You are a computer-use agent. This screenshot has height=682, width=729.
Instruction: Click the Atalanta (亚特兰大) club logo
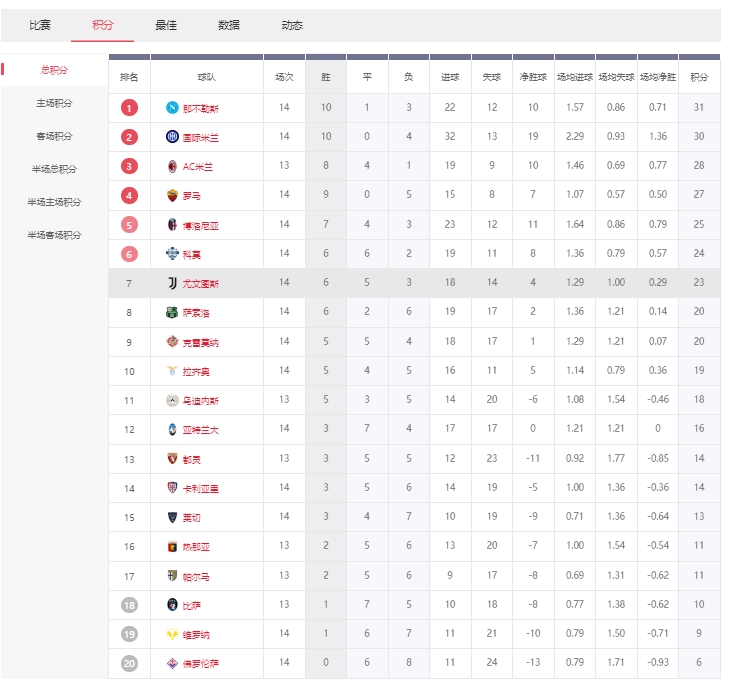172,430
